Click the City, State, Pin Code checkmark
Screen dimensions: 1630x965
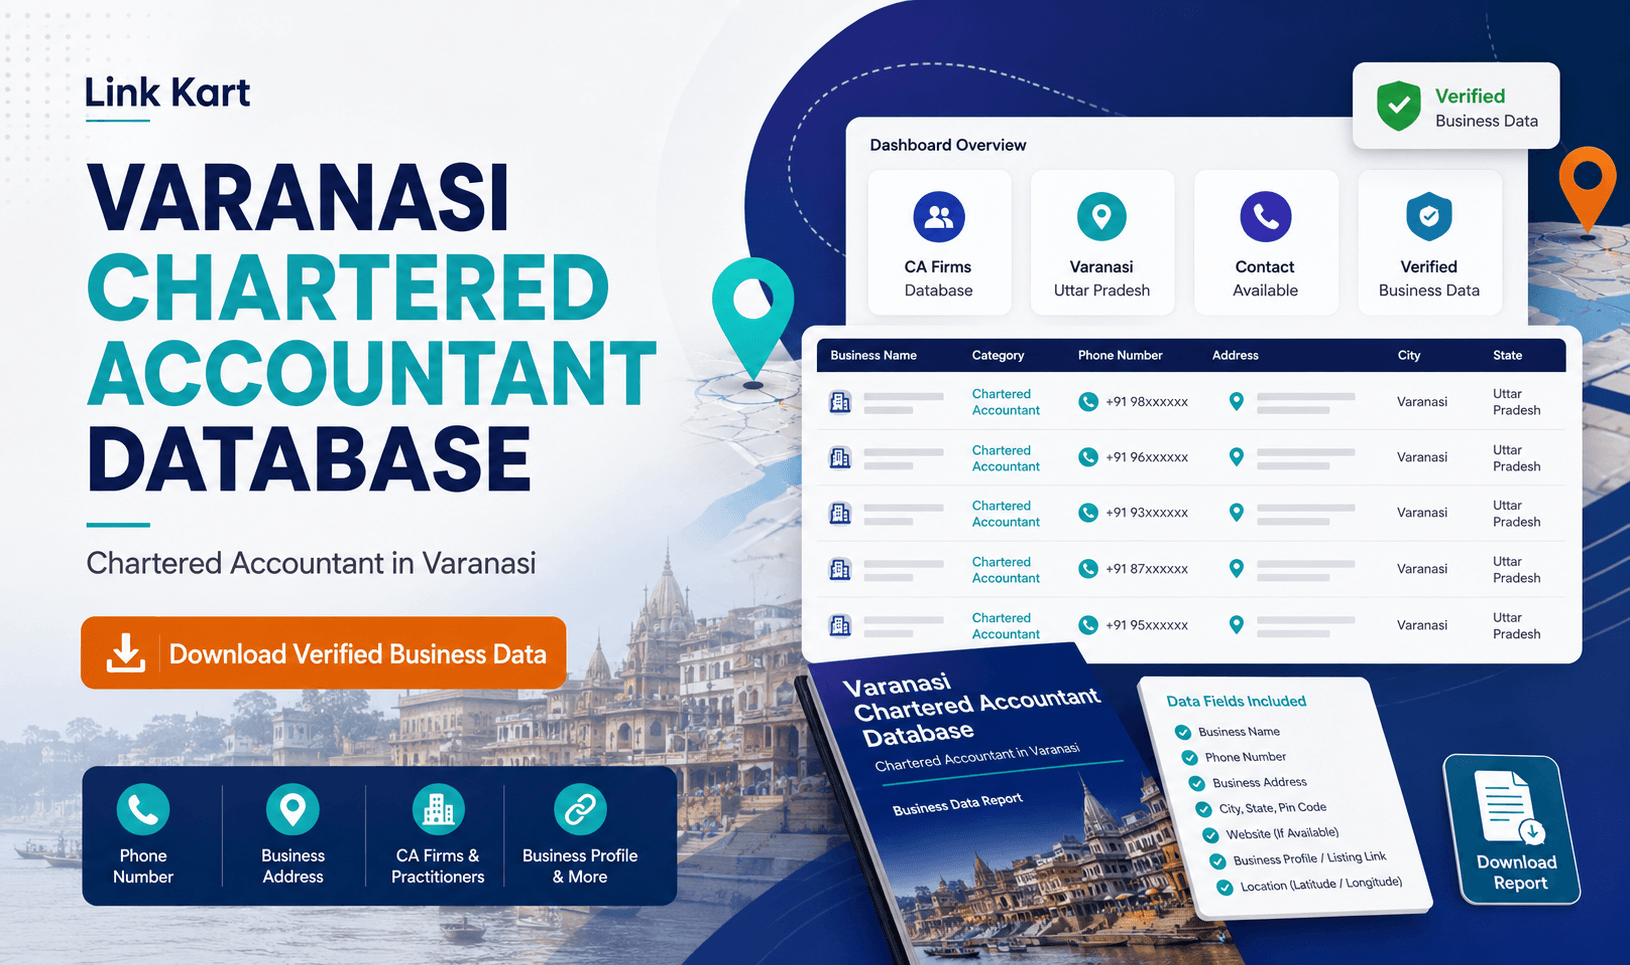point(1204,809)
